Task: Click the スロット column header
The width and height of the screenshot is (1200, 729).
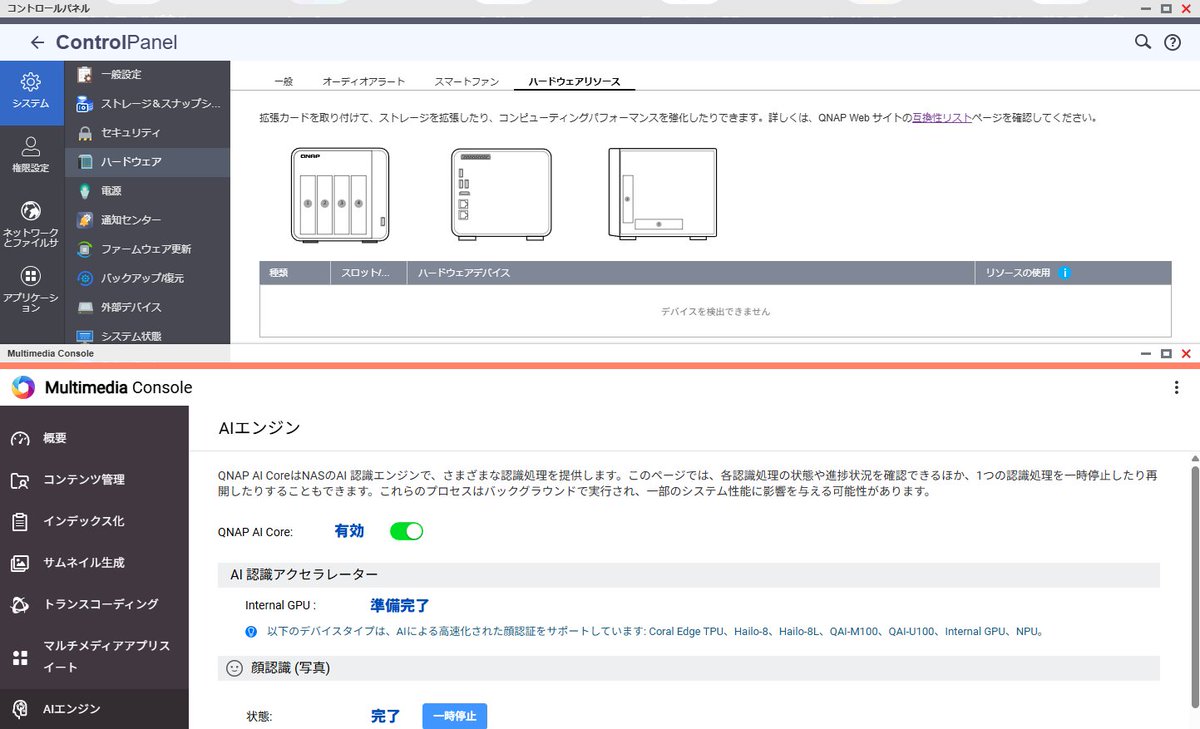Action: [x=368, y=273]
